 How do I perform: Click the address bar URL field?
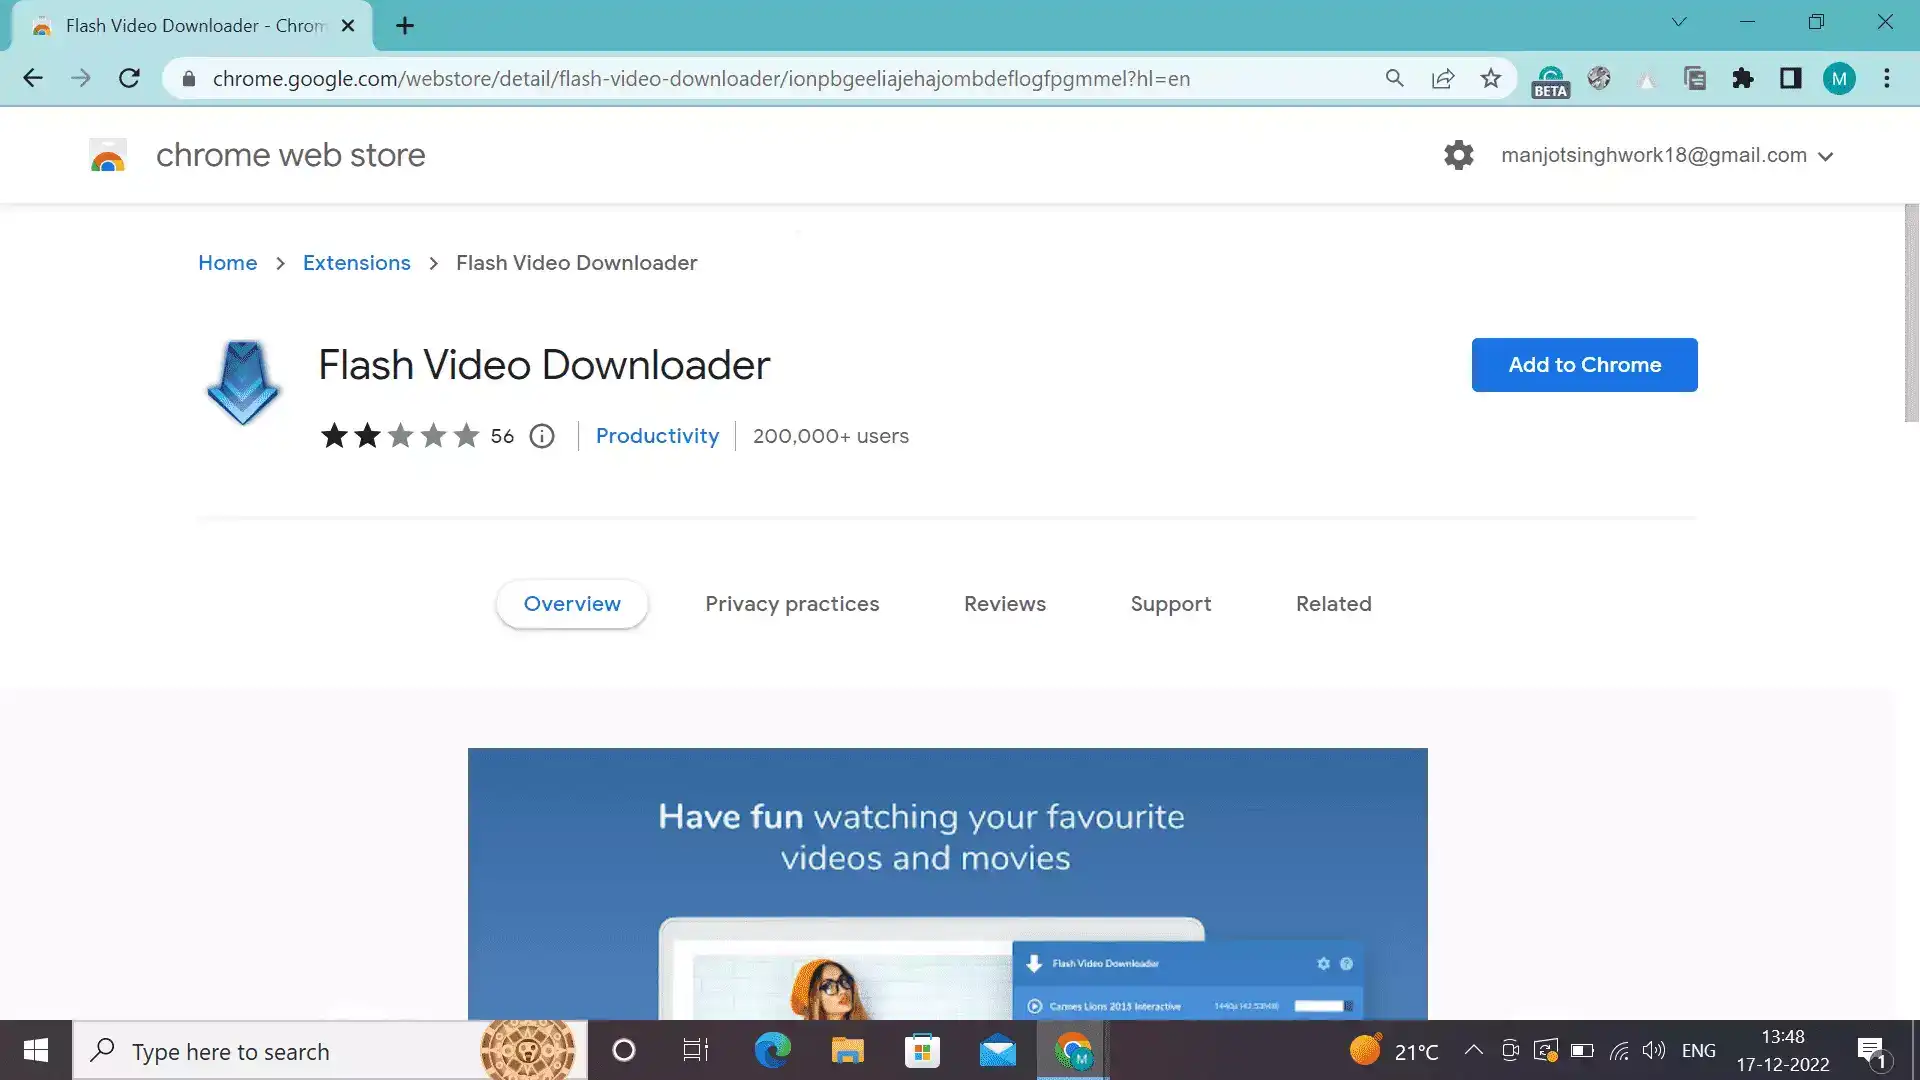click(700, 79)
